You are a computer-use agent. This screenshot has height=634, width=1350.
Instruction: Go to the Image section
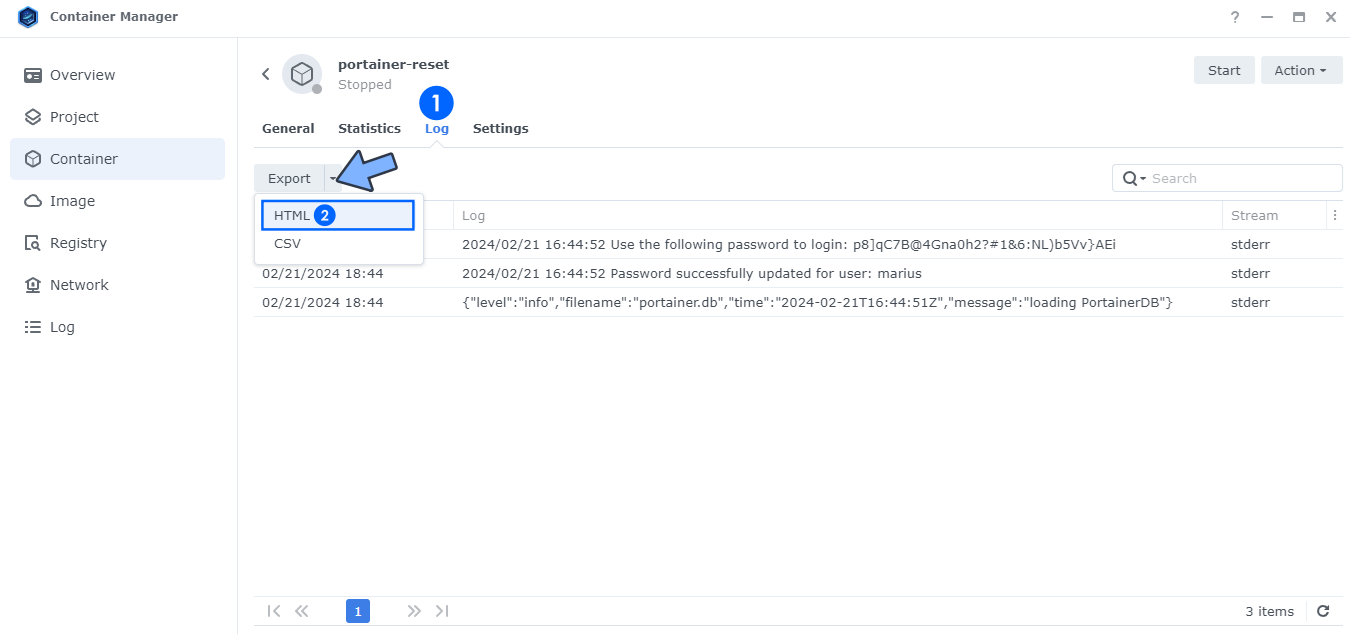pos(73,200)
